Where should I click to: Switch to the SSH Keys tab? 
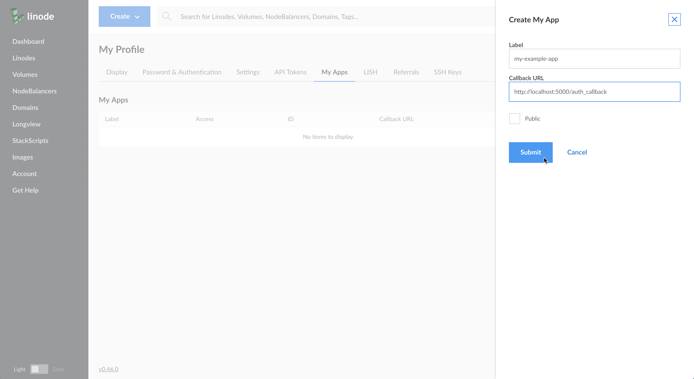click(447, 72)
